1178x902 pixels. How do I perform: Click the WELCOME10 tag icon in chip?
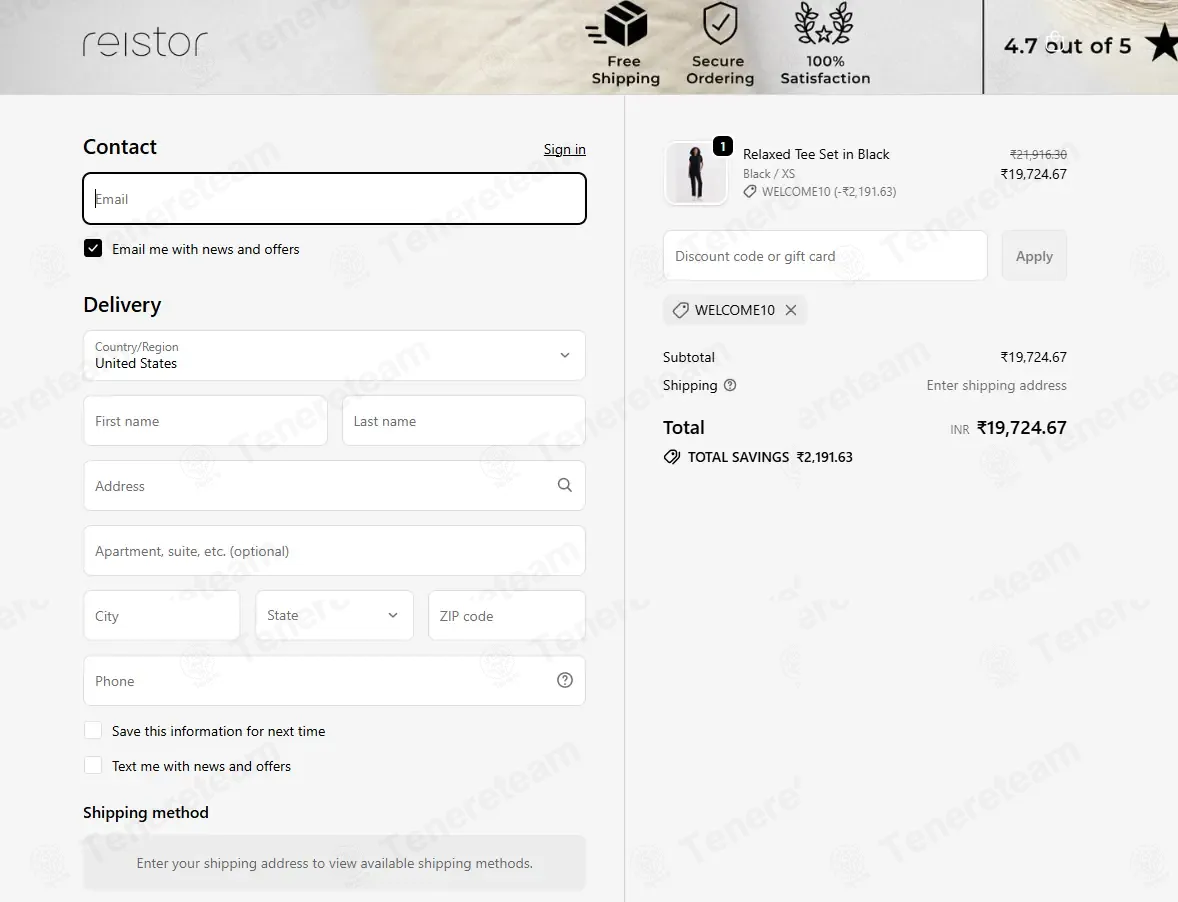click(681, 310)
